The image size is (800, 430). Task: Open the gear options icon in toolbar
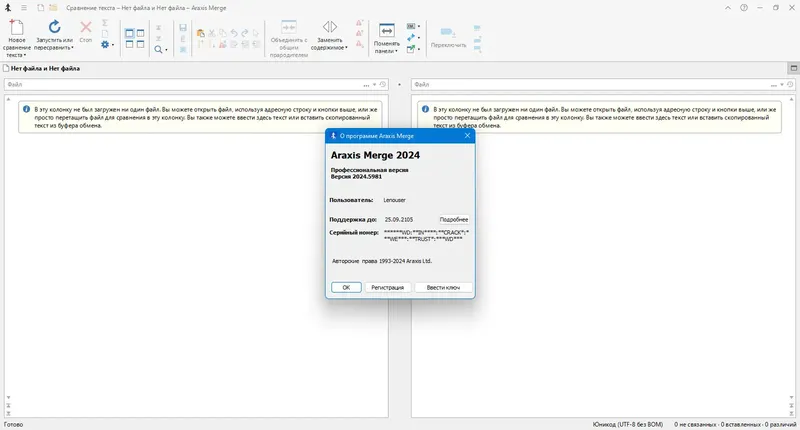coord(105,45)
